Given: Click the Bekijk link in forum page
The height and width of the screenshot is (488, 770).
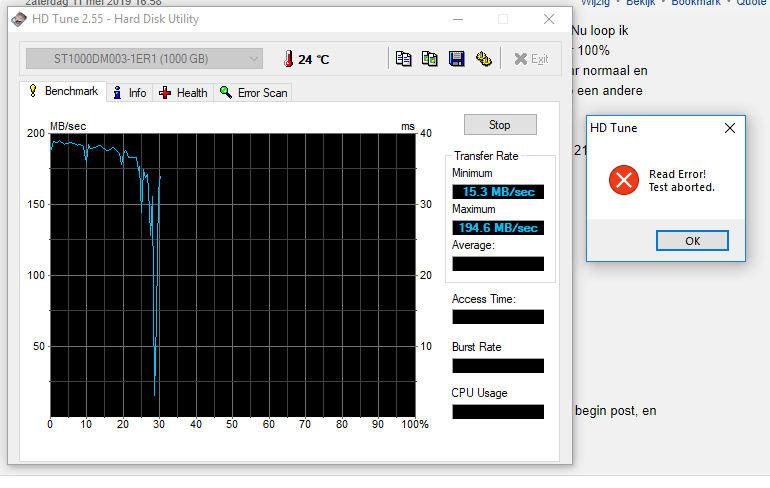Looking at the screenshot, I should pyautogui.click(x=640, y=2).
